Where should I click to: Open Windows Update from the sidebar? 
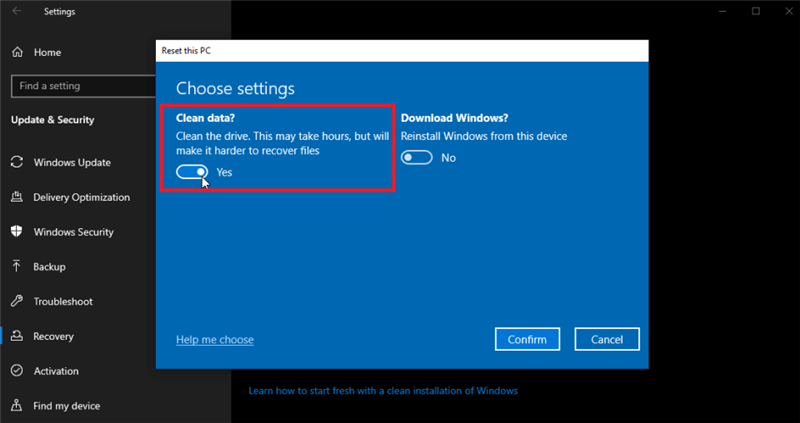[x=71, y=162]
